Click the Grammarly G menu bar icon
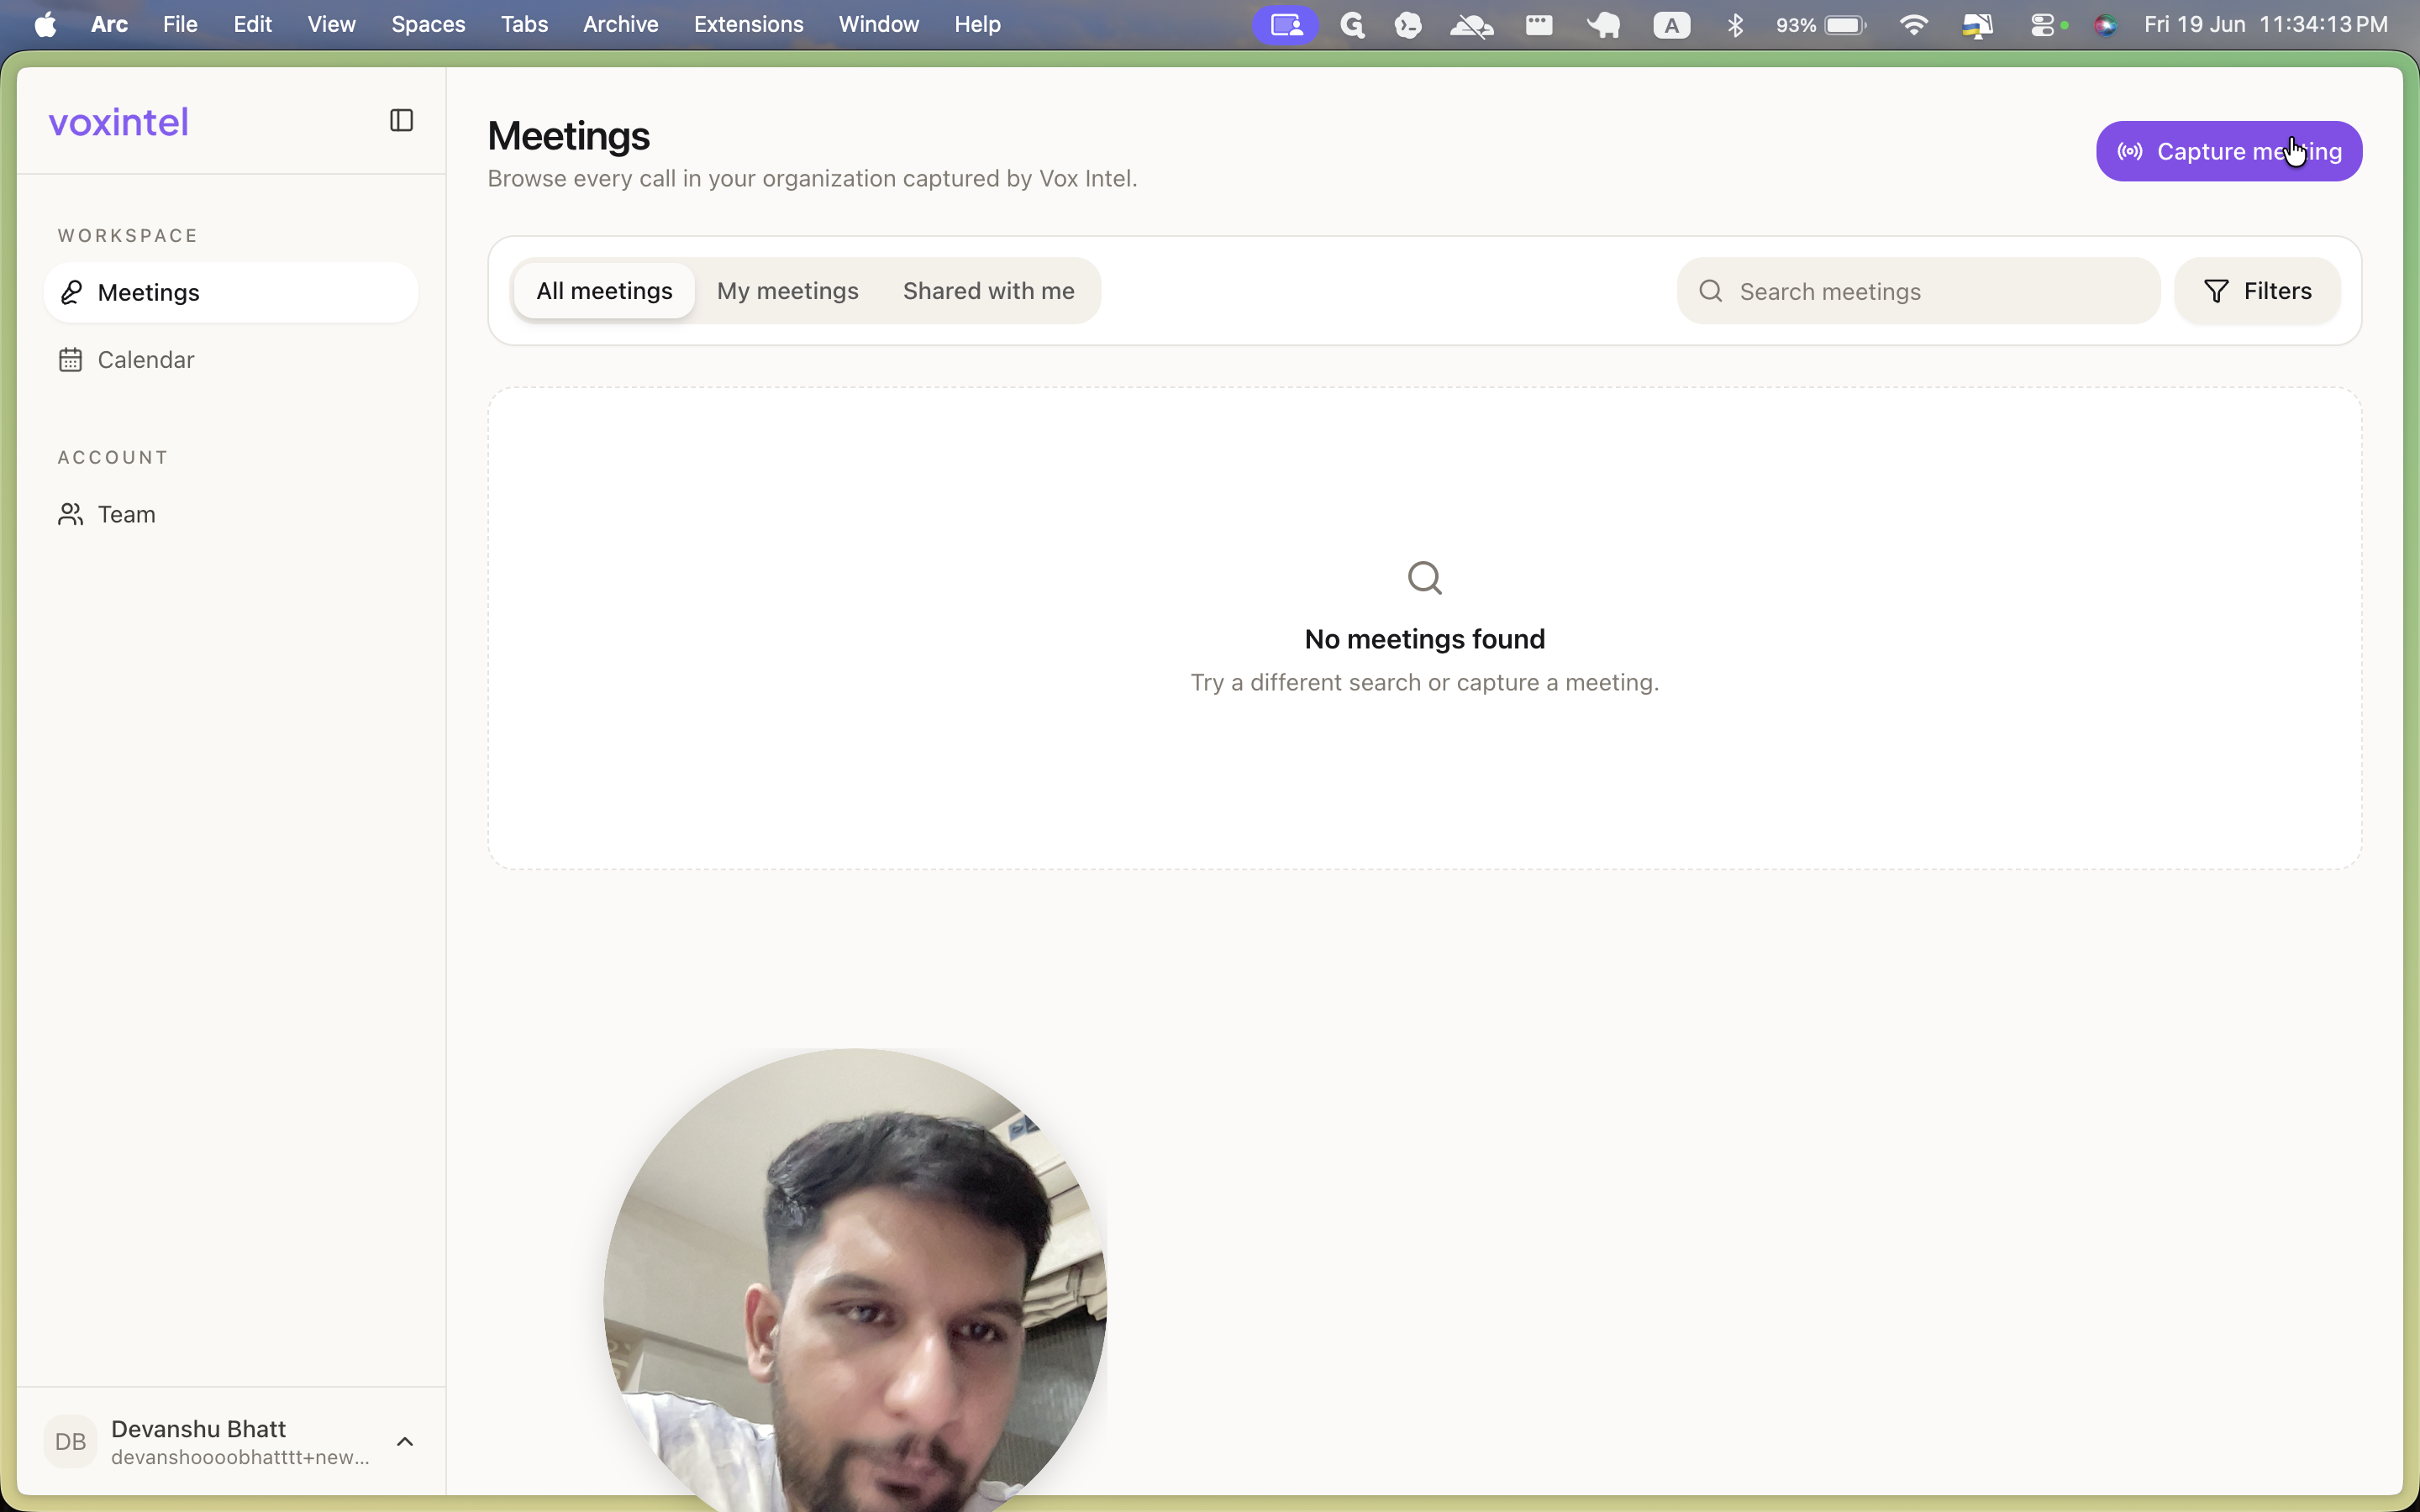This screenshot has height=1512, width=2420. click(x=1352, y=25)
